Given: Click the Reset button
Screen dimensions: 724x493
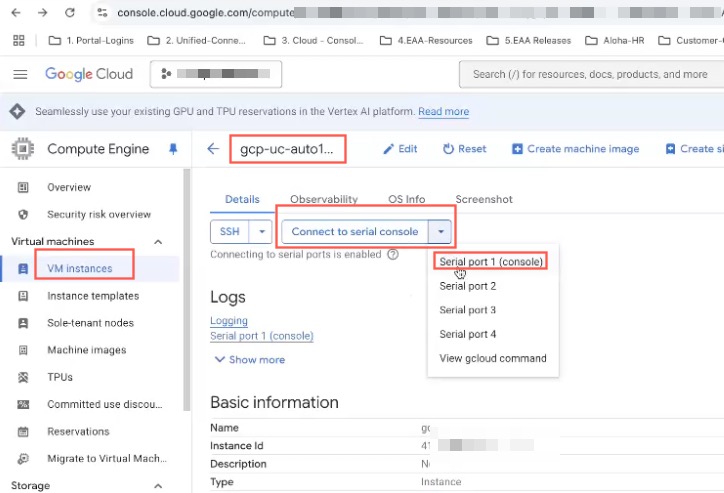Looking at the screenshot, I should tap(464, 149).
